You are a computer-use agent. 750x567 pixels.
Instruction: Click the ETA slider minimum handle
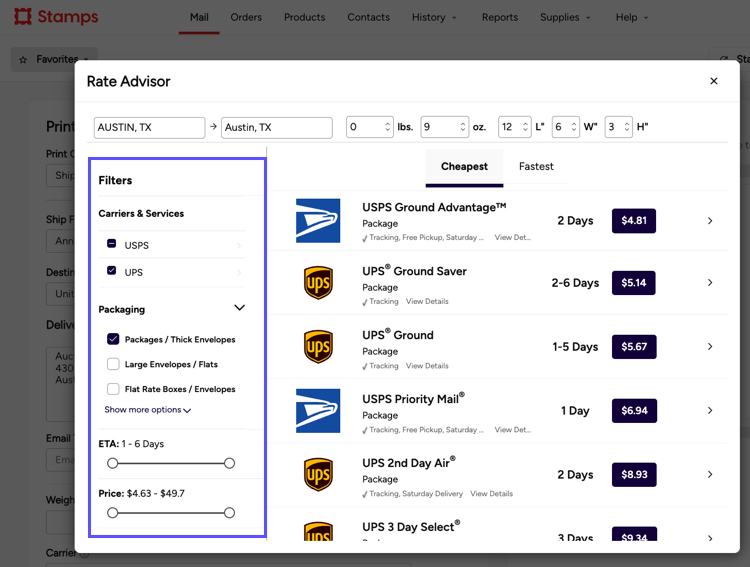[x=112, y=463]
